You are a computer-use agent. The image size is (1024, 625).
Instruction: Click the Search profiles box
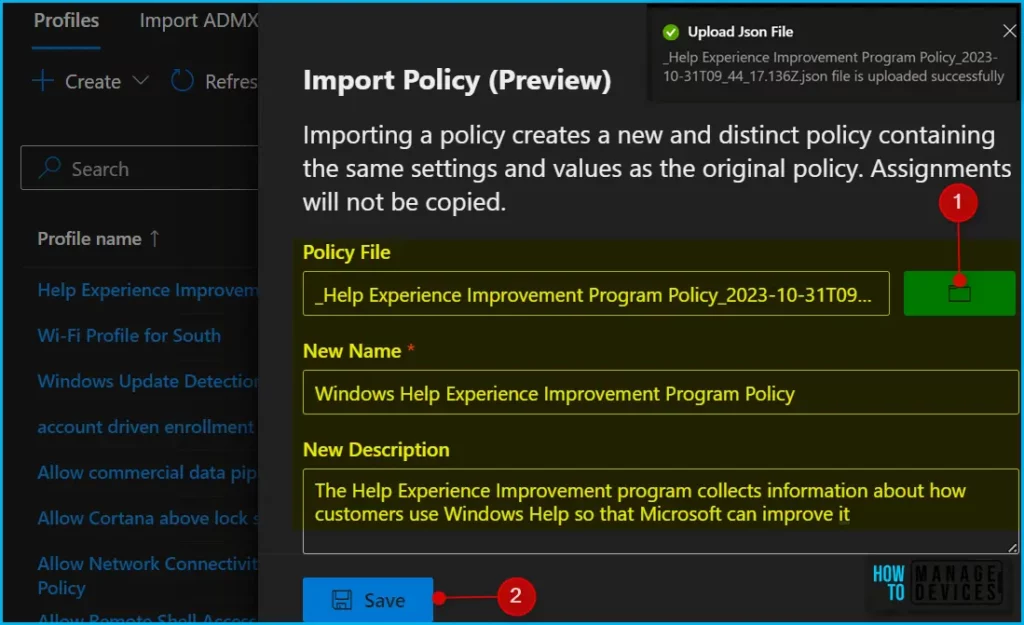coord(140,168)
